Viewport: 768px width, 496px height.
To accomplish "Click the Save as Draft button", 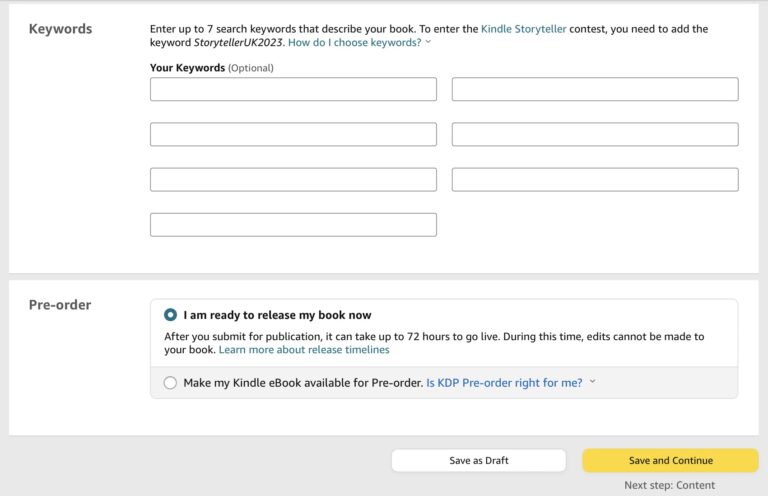I will [x=479, y=460].
